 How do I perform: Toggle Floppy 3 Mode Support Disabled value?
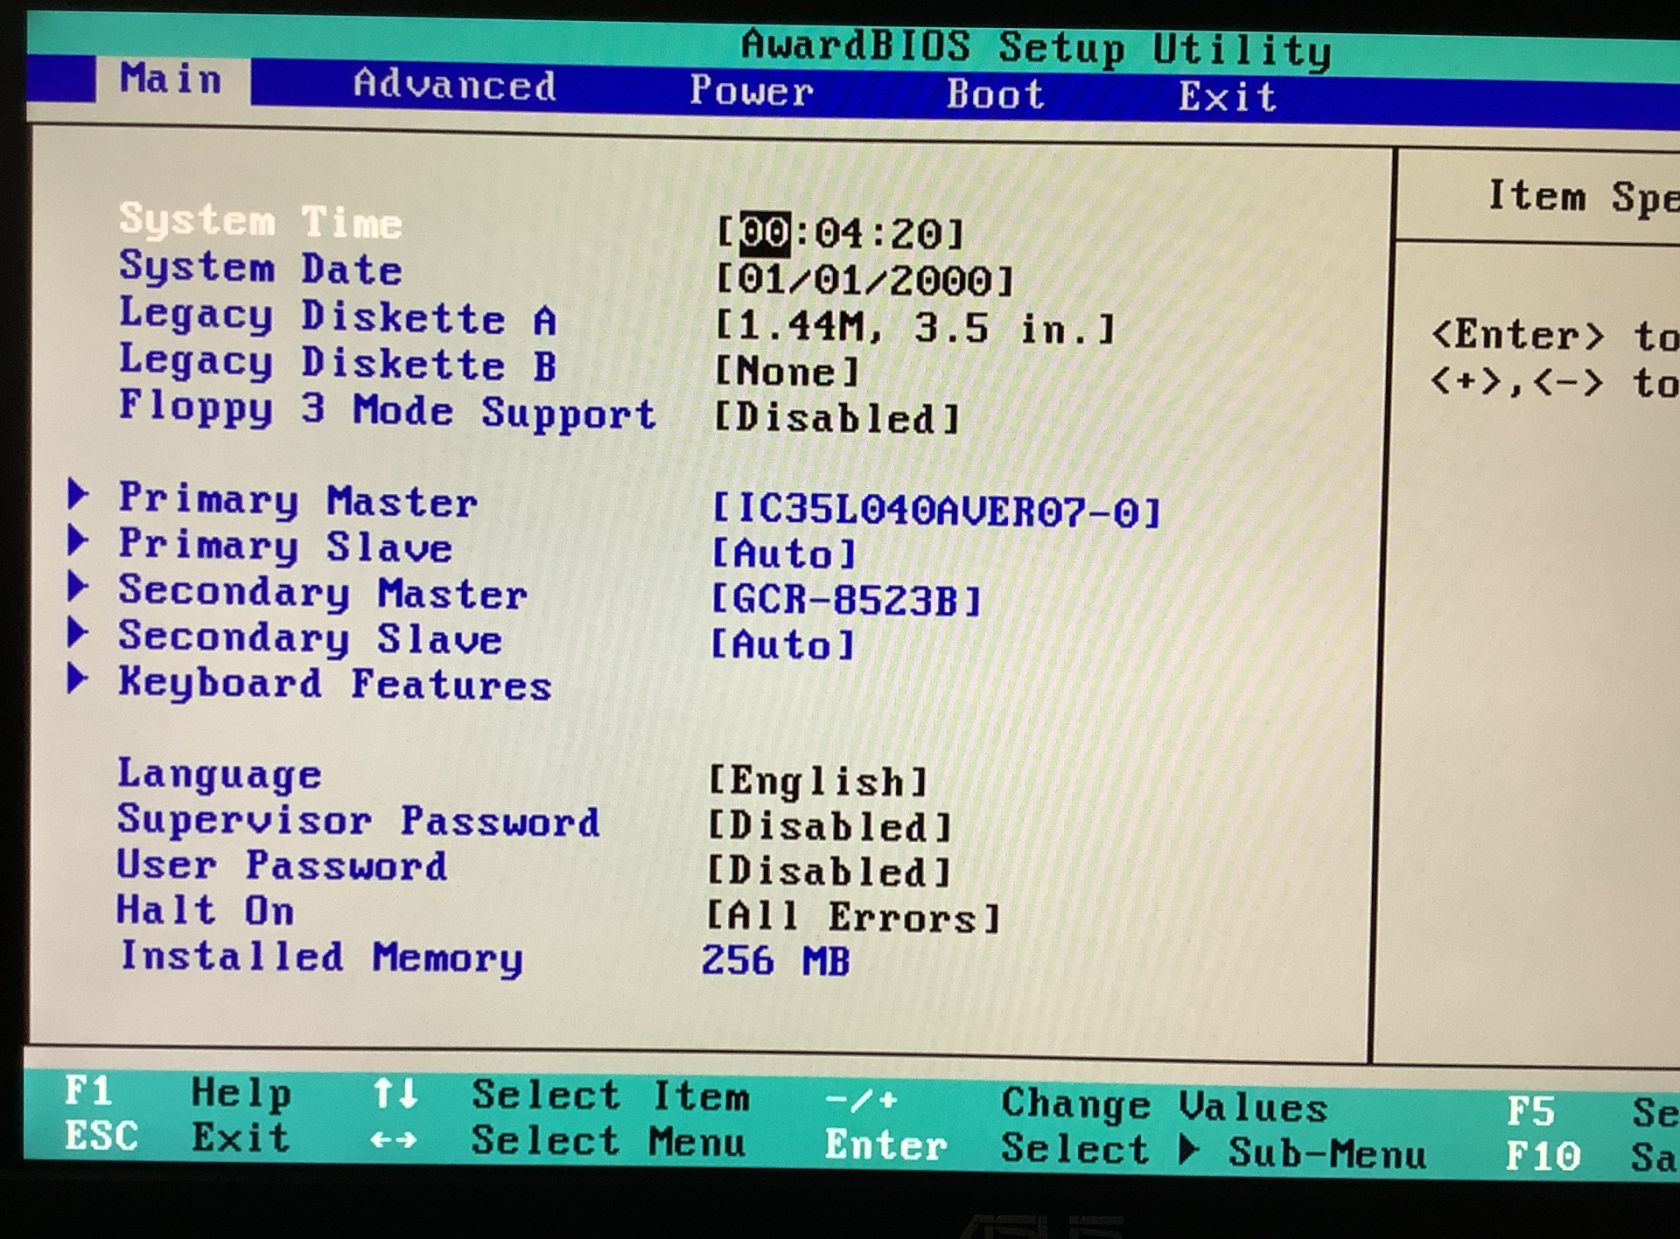837,417
